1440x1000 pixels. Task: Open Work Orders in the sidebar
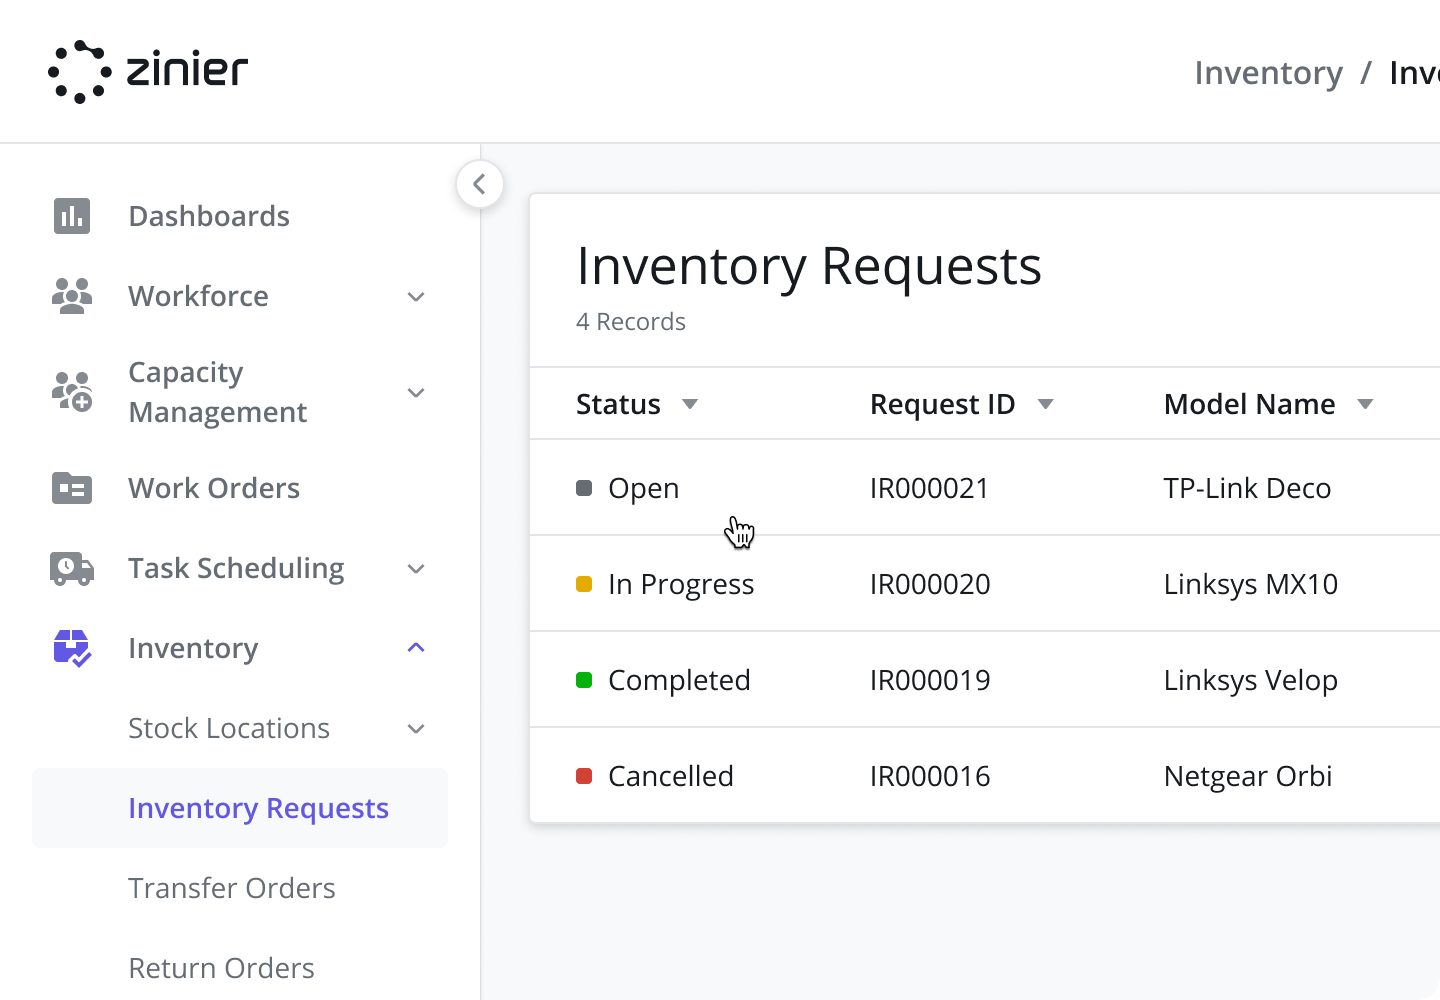pyautogui.click(x=214, y=488)
